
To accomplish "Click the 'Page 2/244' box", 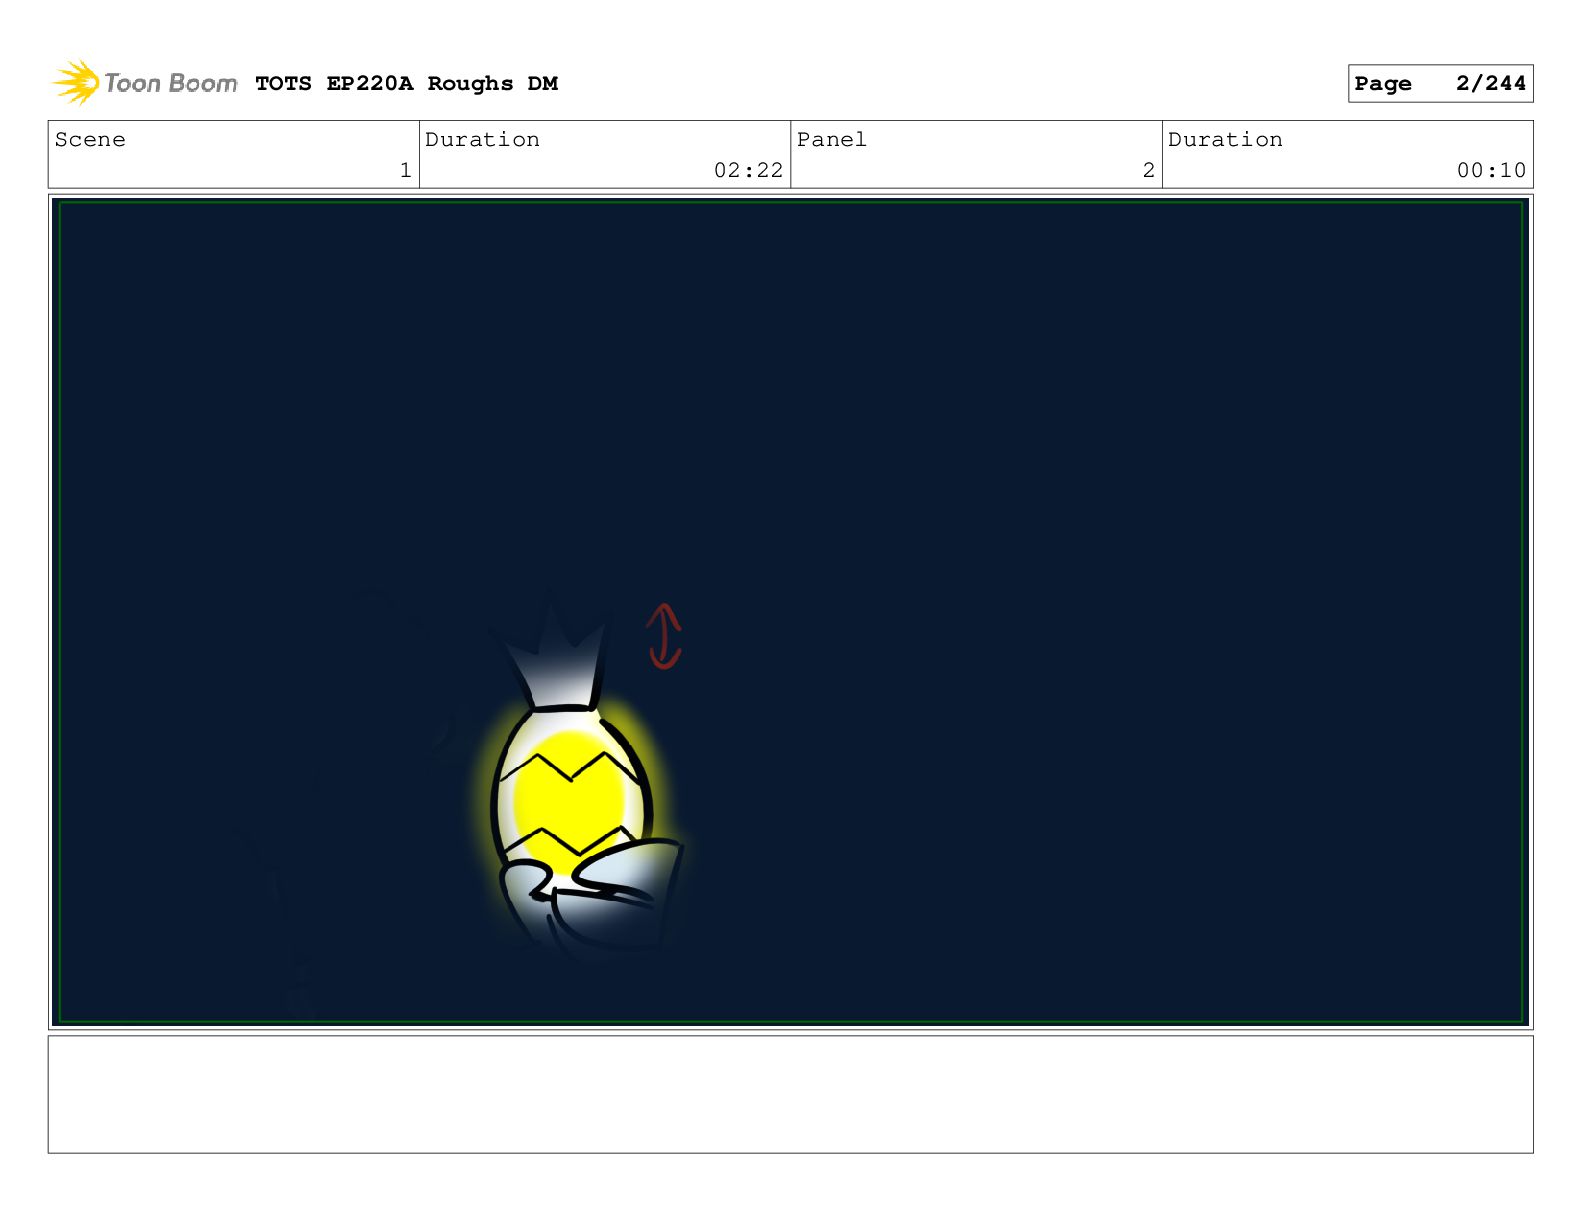I will [x=1440, y=84].
